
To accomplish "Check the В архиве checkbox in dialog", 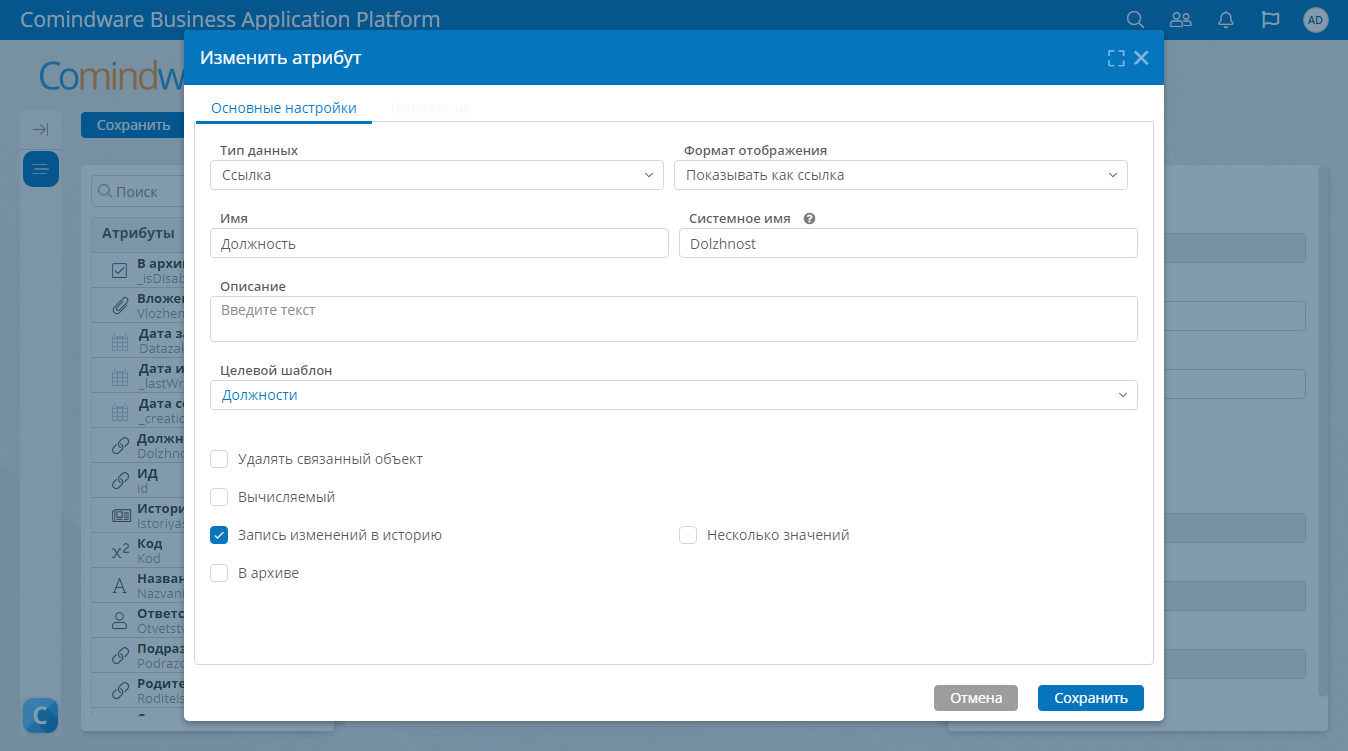I will [219, 573].
